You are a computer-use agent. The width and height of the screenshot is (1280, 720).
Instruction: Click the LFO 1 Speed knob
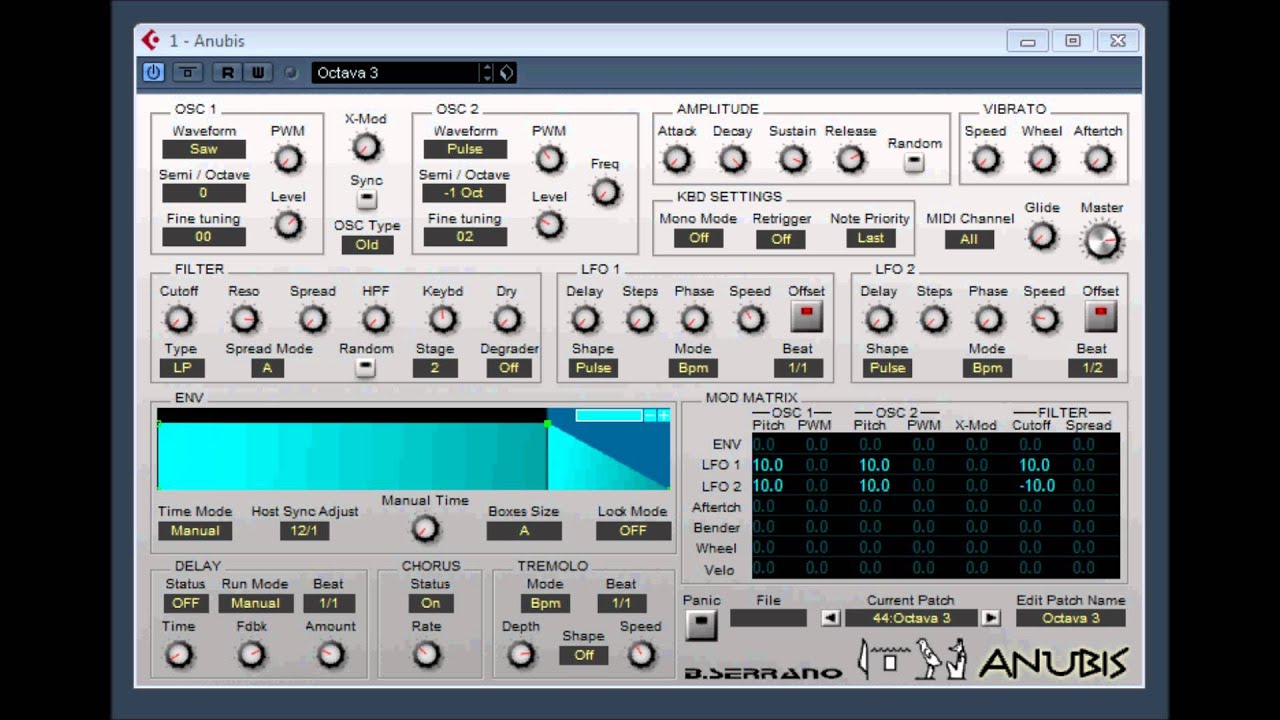750,319
